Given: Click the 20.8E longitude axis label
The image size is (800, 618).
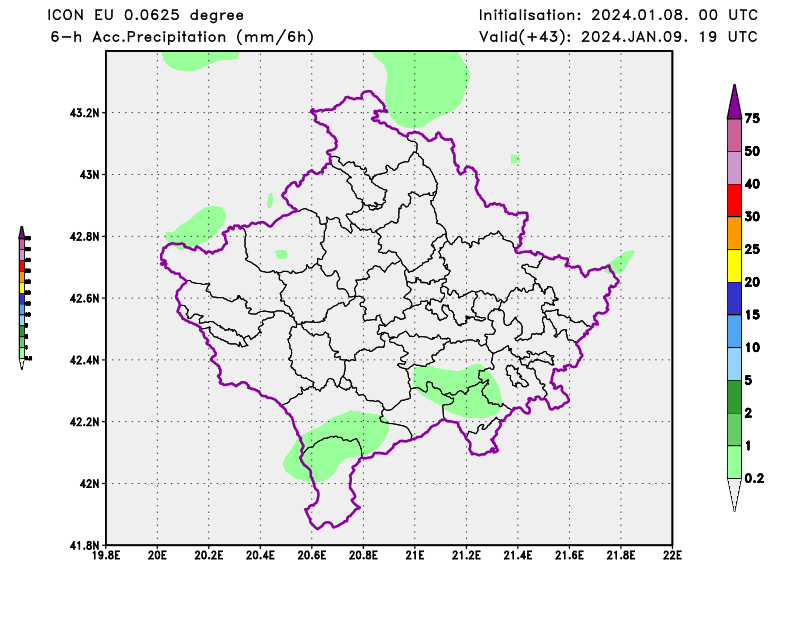Looking at the screenshot, I should 363,555.
